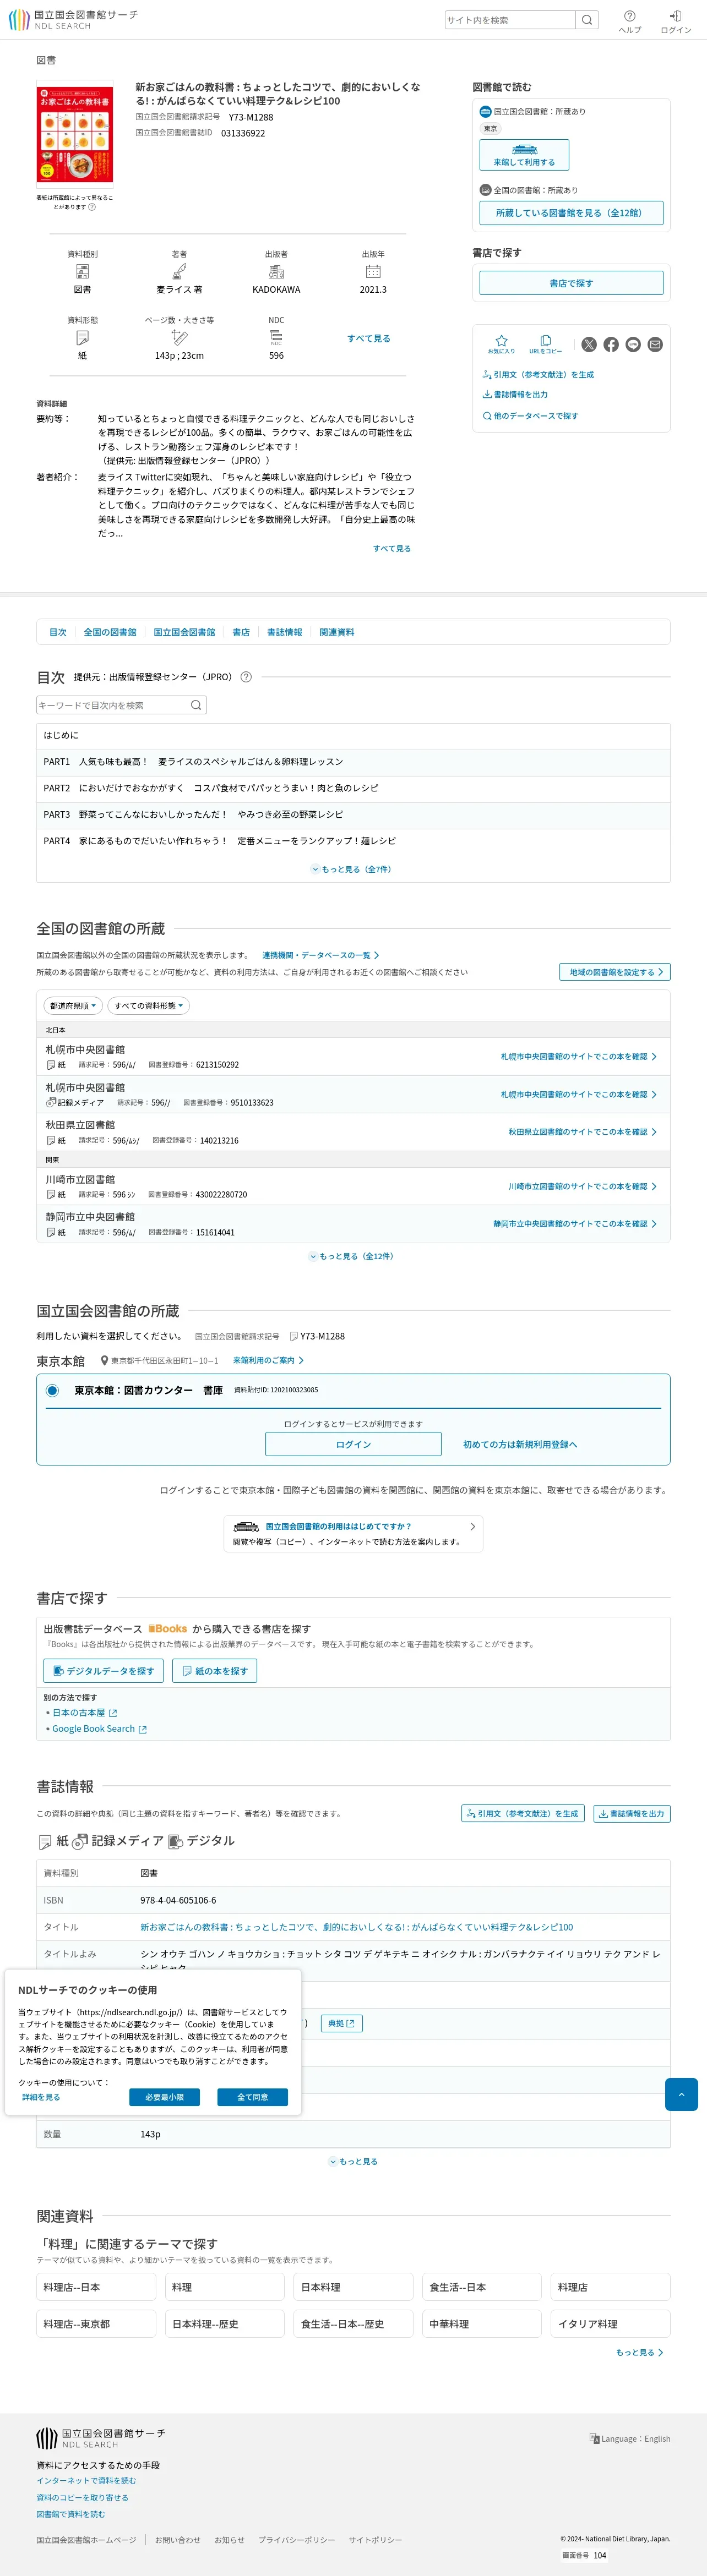
Task: Click the site search magnifier icon
Action: click(587, 20)
